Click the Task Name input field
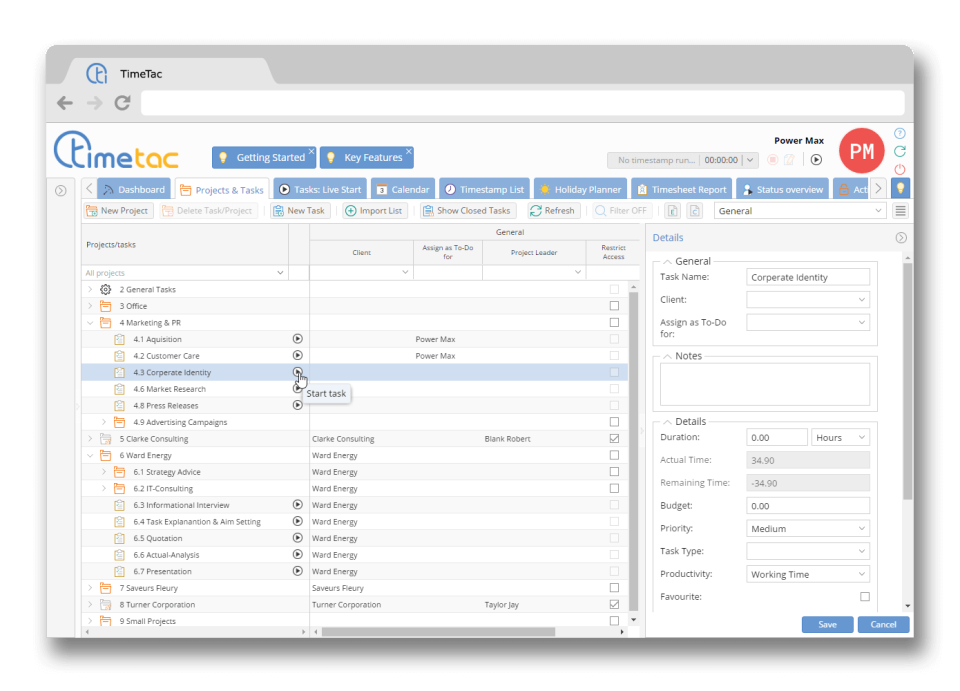Image resolution: width=960 pixels, height=691 pixels. click(808, 277)
